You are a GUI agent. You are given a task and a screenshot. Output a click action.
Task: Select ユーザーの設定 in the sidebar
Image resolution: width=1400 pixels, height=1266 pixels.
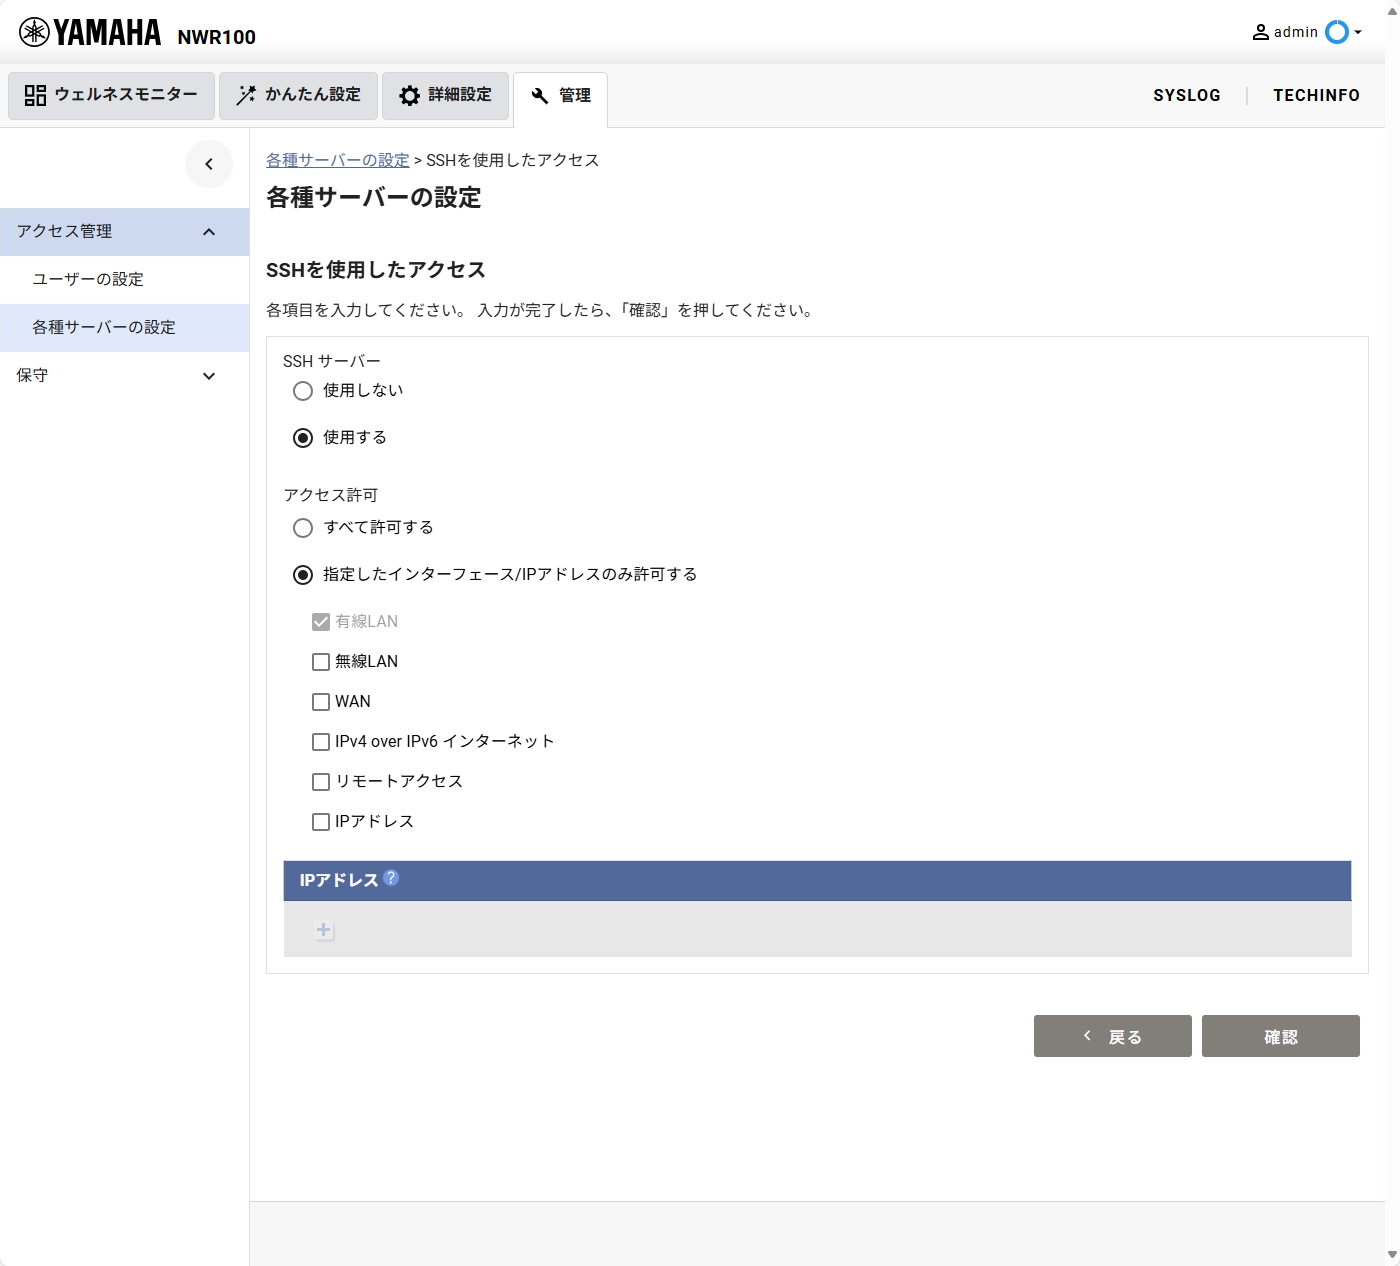[x=87, y=279]
